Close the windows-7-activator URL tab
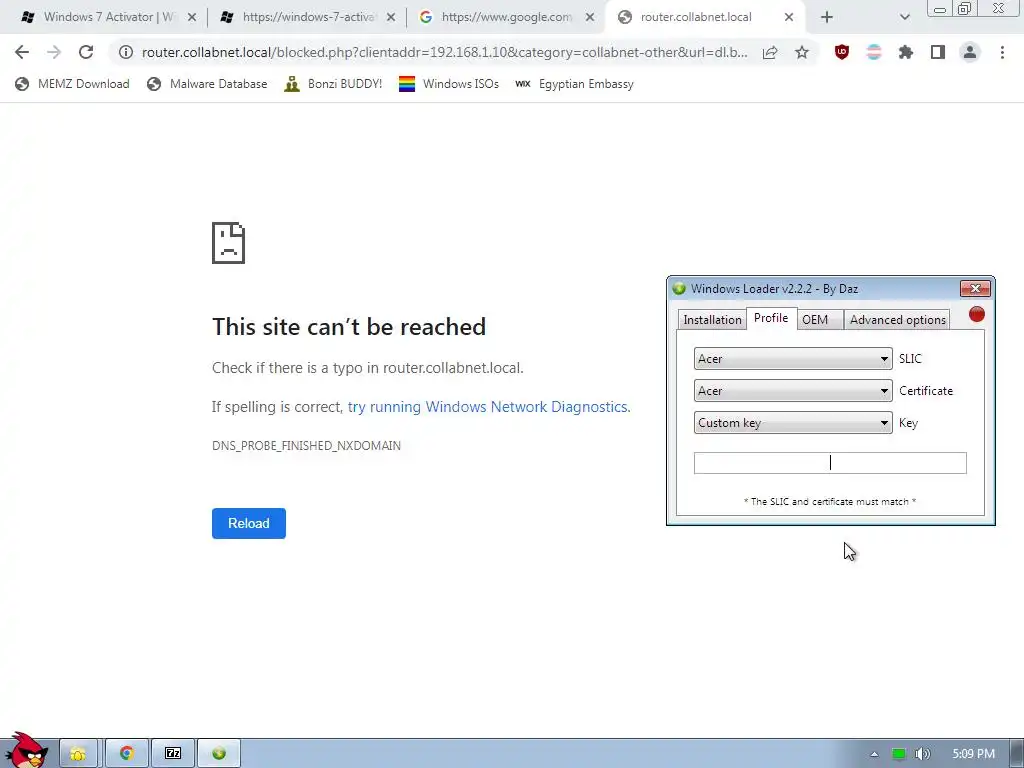This screenshot has width=1024, height=768. click(391, 18)
